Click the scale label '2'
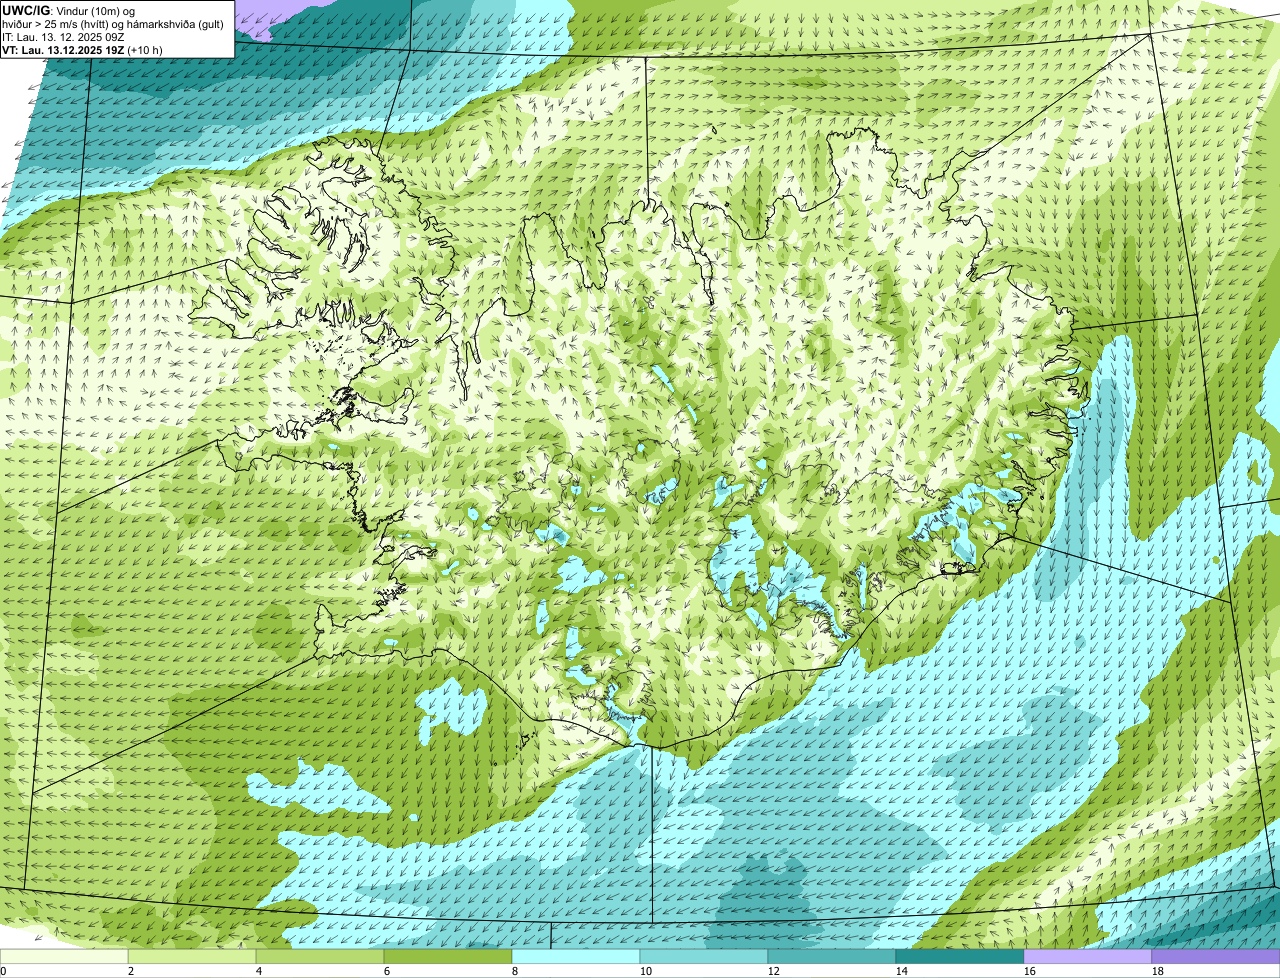 pos(131,971)
